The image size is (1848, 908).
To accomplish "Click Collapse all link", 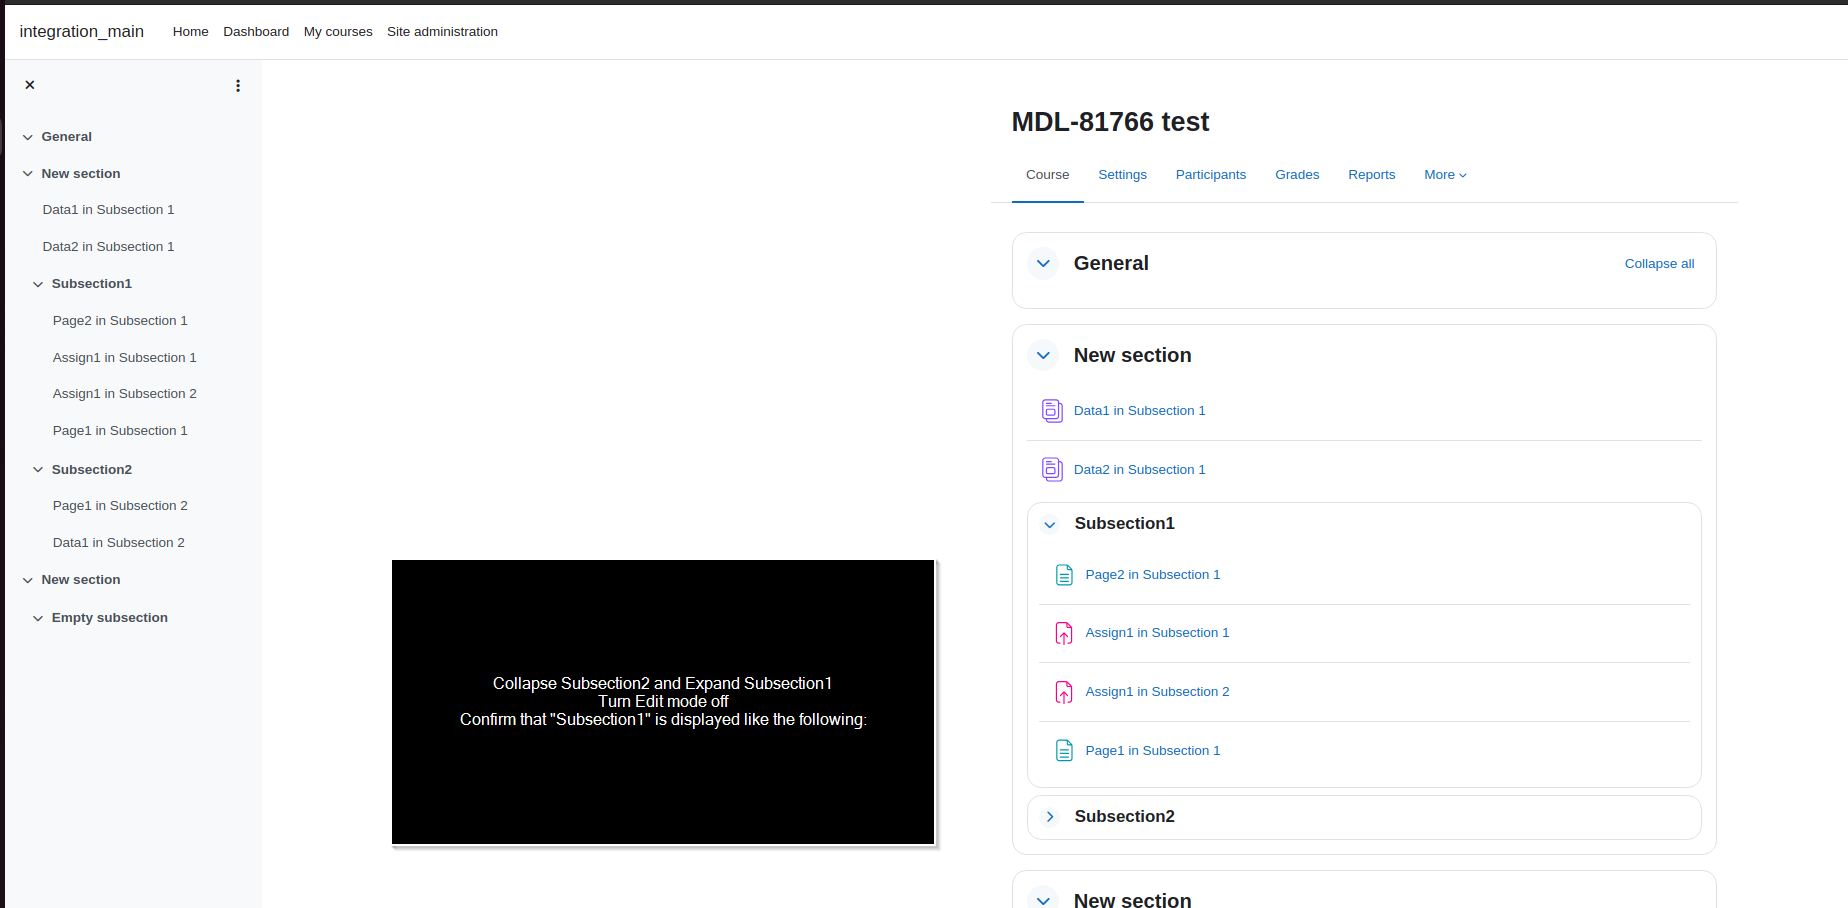I will tap(1659, 264).
